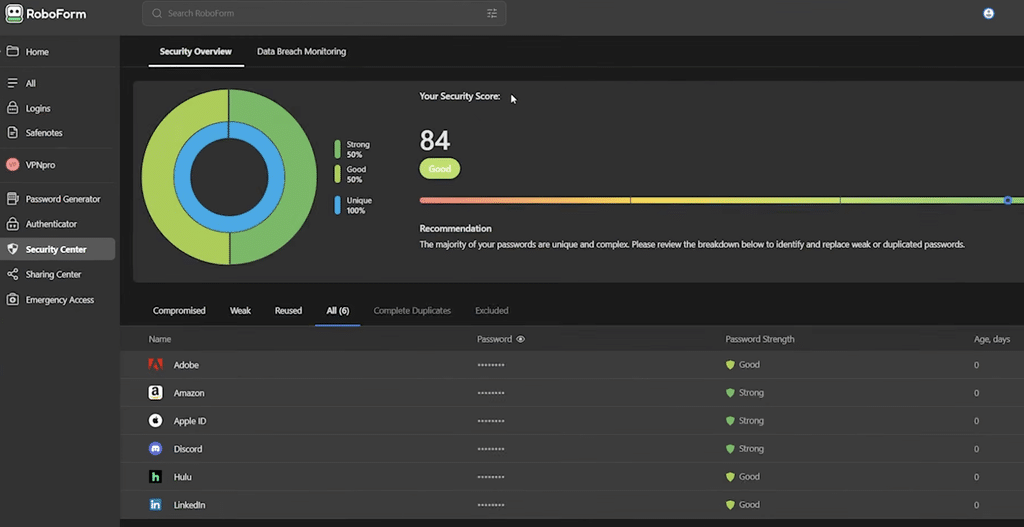The width and height of the screenshot is (1024, 527).
Task: Open the Weak passwords tab
Action: 240,311
